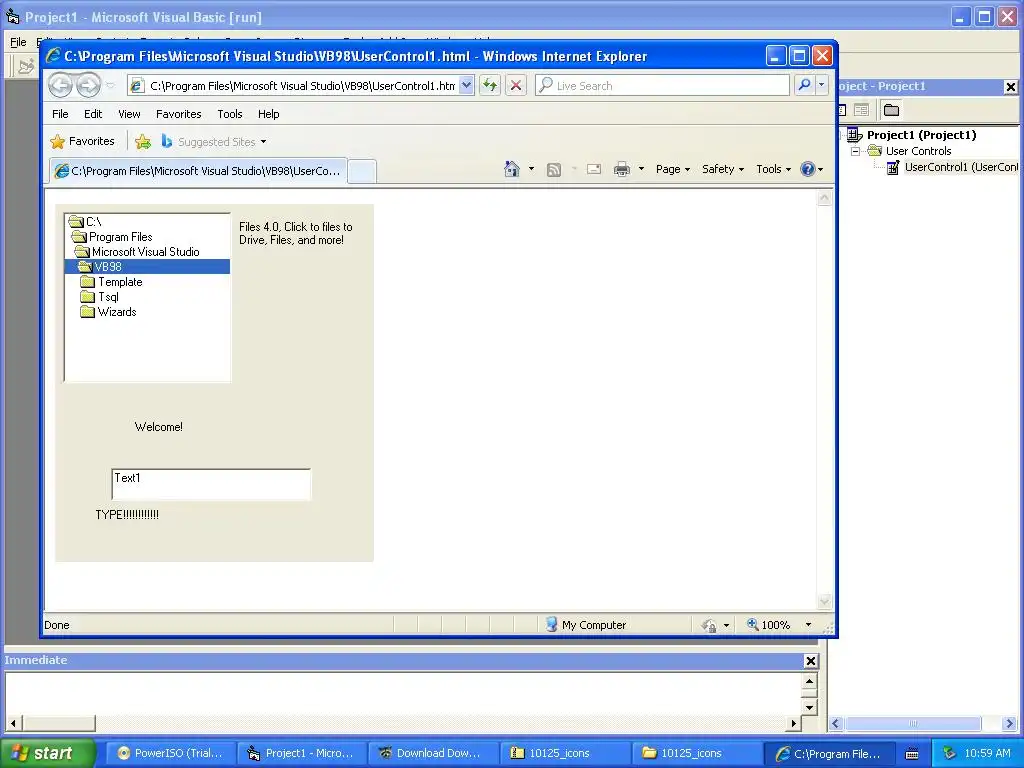Click the protected mode status icon

click(x=709, y=626)
